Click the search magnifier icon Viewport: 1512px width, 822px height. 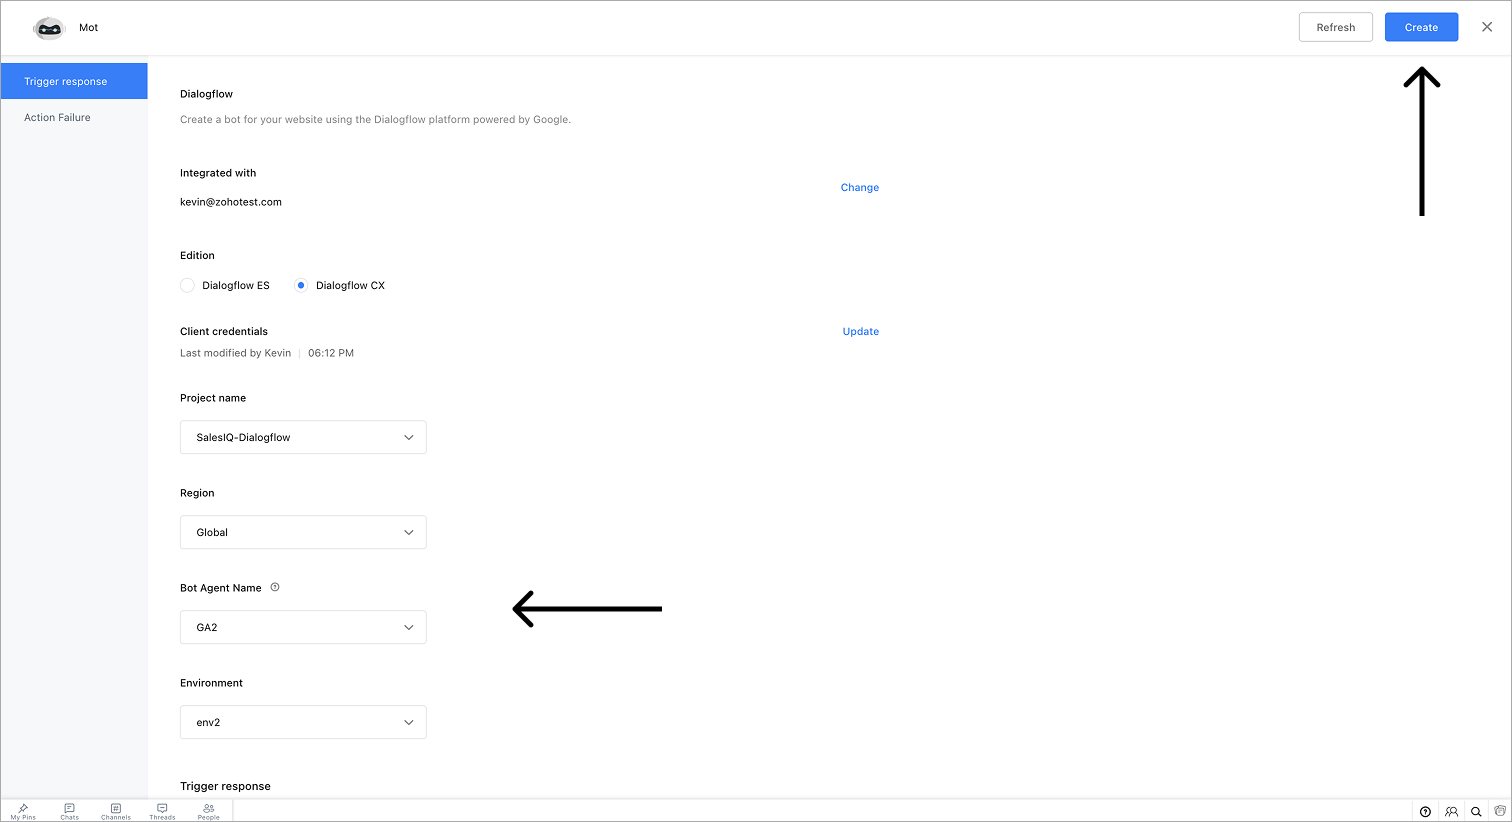(1476, 812)
